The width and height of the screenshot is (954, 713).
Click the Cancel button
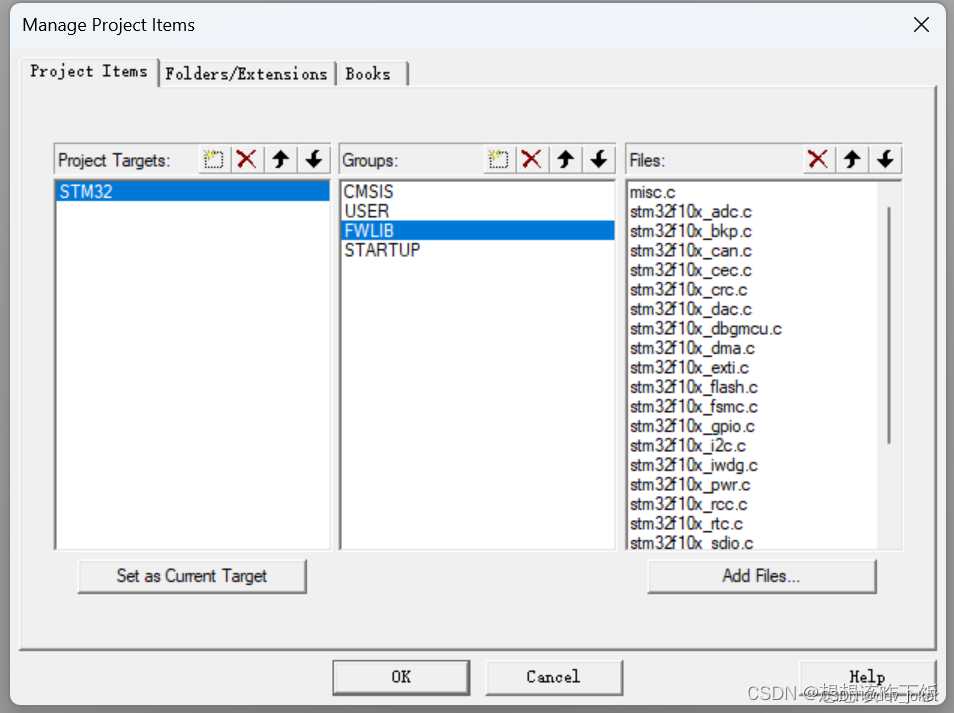pyautogui.click(x=554, y=677)
